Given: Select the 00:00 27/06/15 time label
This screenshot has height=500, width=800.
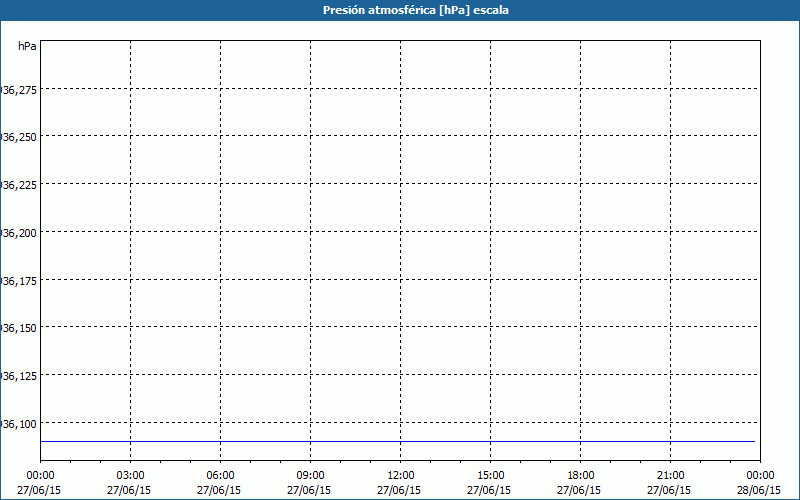Looking at the screenshot, I should tap(40, 482).
